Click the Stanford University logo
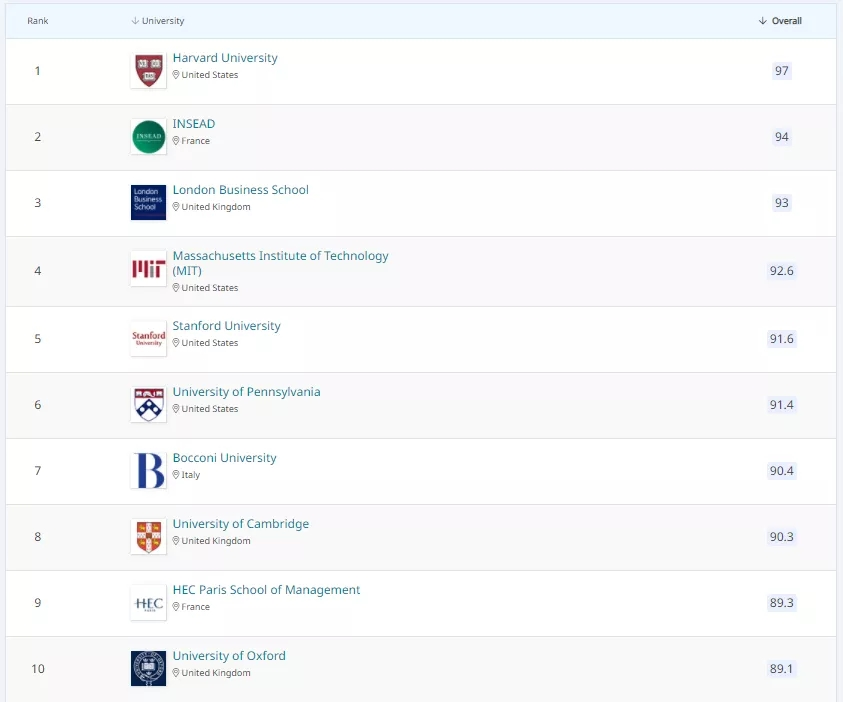This screenshot has width=843, height=702. tap(148, 338)
